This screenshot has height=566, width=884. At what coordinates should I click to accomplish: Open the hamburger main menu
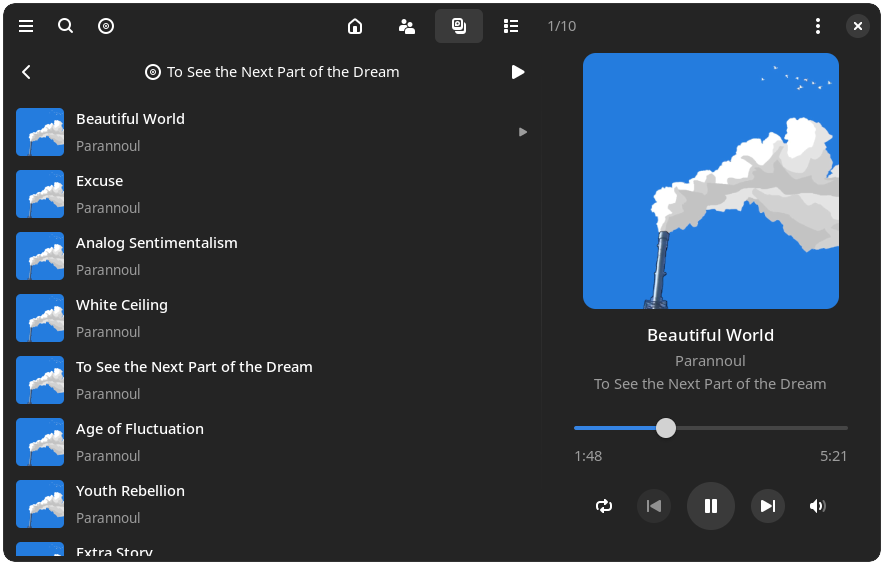[26, 26]
